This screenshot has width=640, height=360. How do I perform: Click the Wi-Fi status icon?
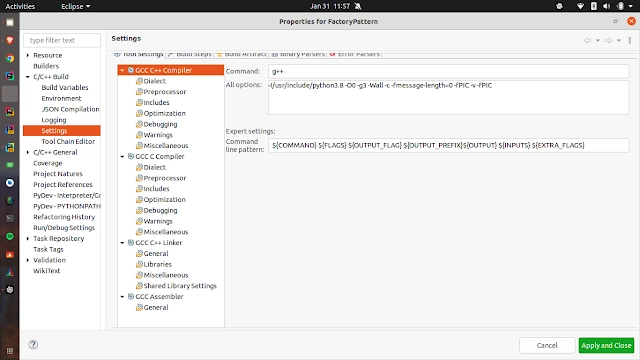580,6
